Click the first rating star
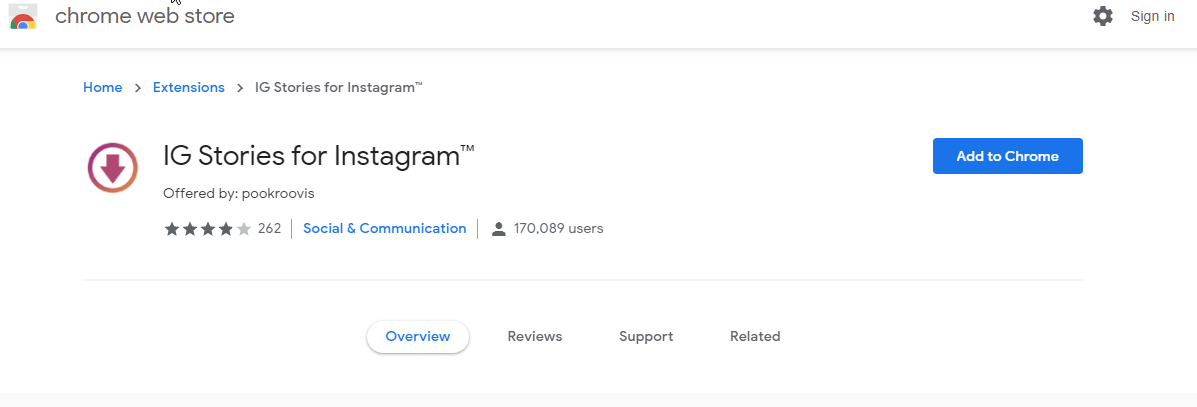 tap(172, 229)
